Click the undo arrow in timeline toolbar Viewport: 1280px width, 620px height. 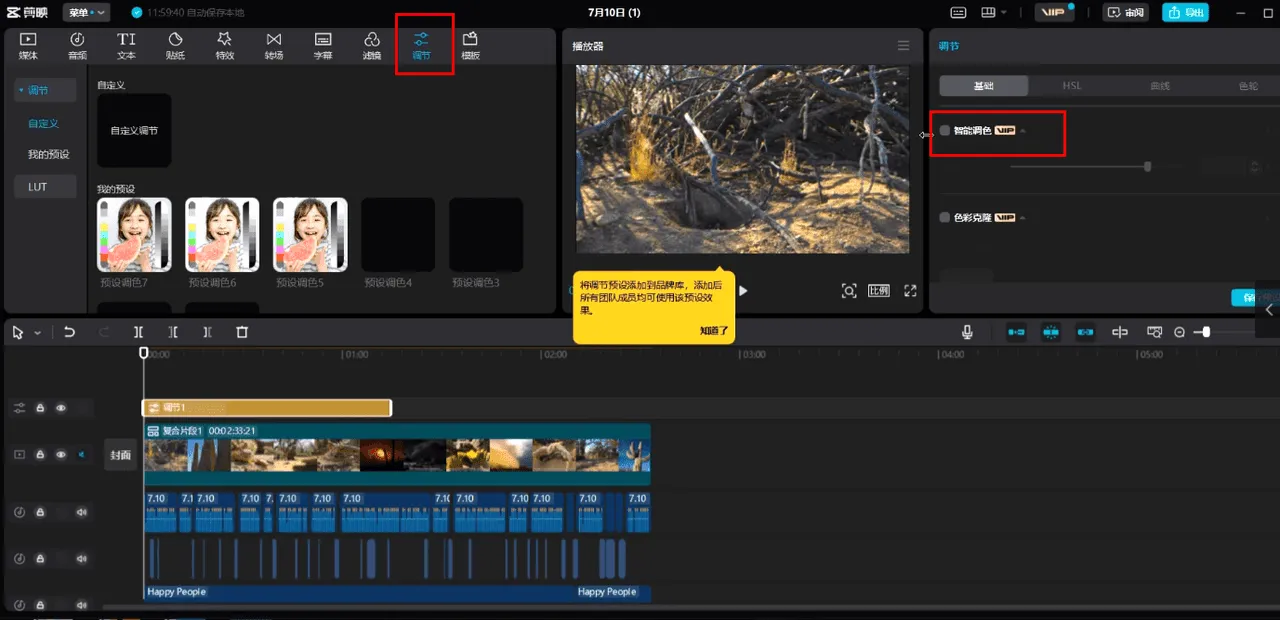point(70,332)
